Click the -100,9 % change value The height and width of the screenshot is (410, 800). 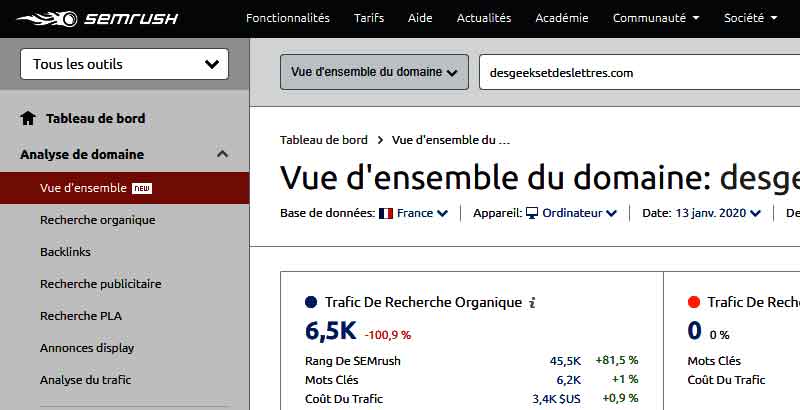point(388,335)
